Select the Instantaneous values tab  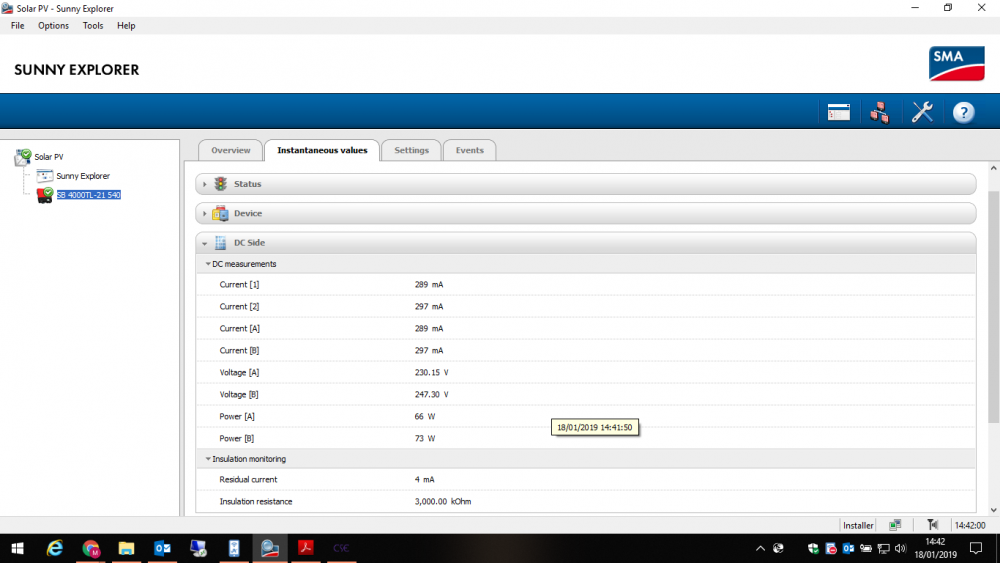322,150
